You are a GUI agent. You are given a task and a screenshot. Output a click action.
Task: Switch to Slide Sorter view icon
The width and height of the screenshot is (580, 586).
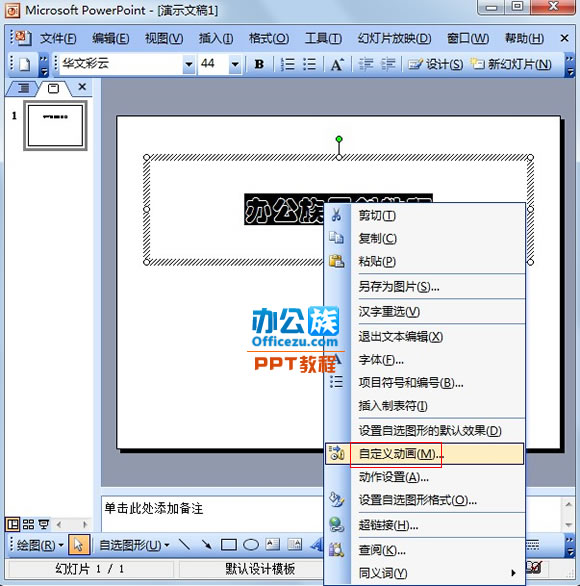click(28, 524)
